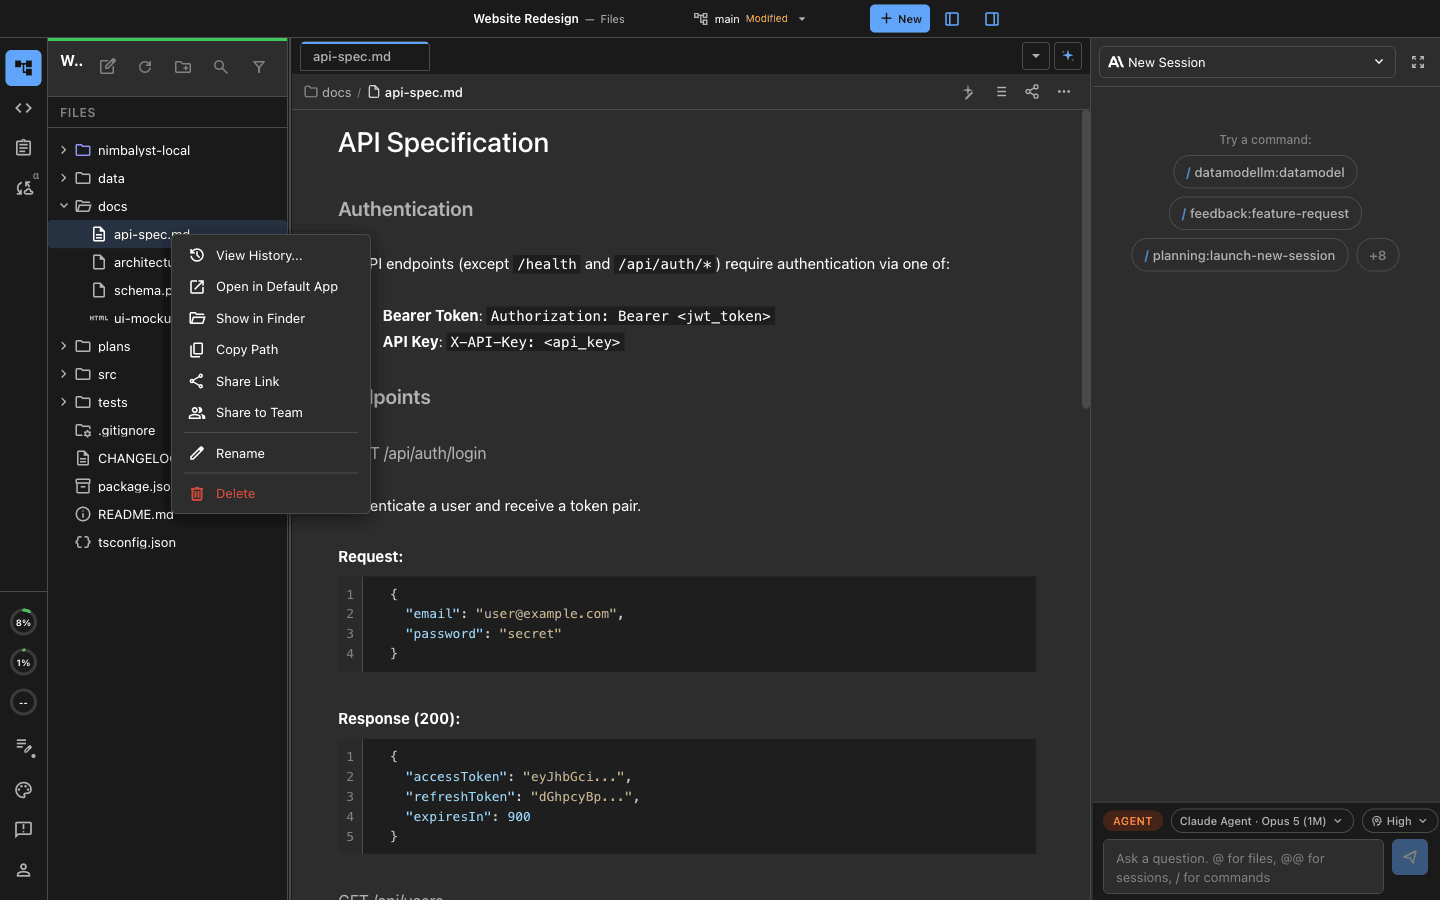Click the dashed empty usage indicator
Image resolution: width=1440 pixels, height=900 pixels.
coord(23,702)
